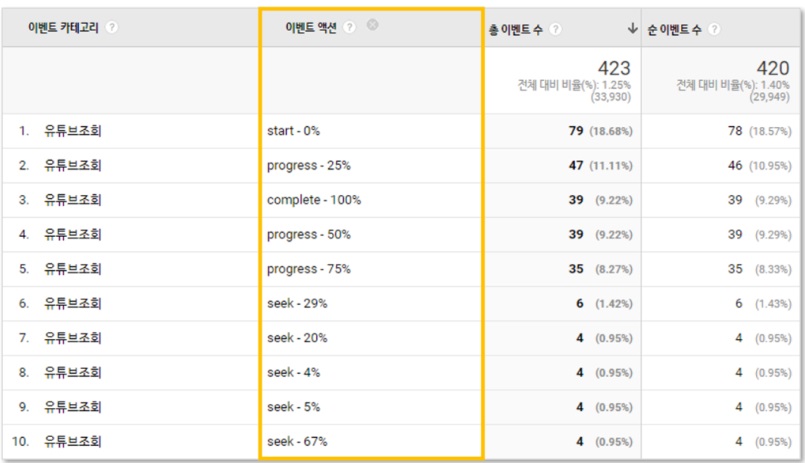
Task: Open help icon beside 순 이벤트 수 header
Action: tap(714, 29)
